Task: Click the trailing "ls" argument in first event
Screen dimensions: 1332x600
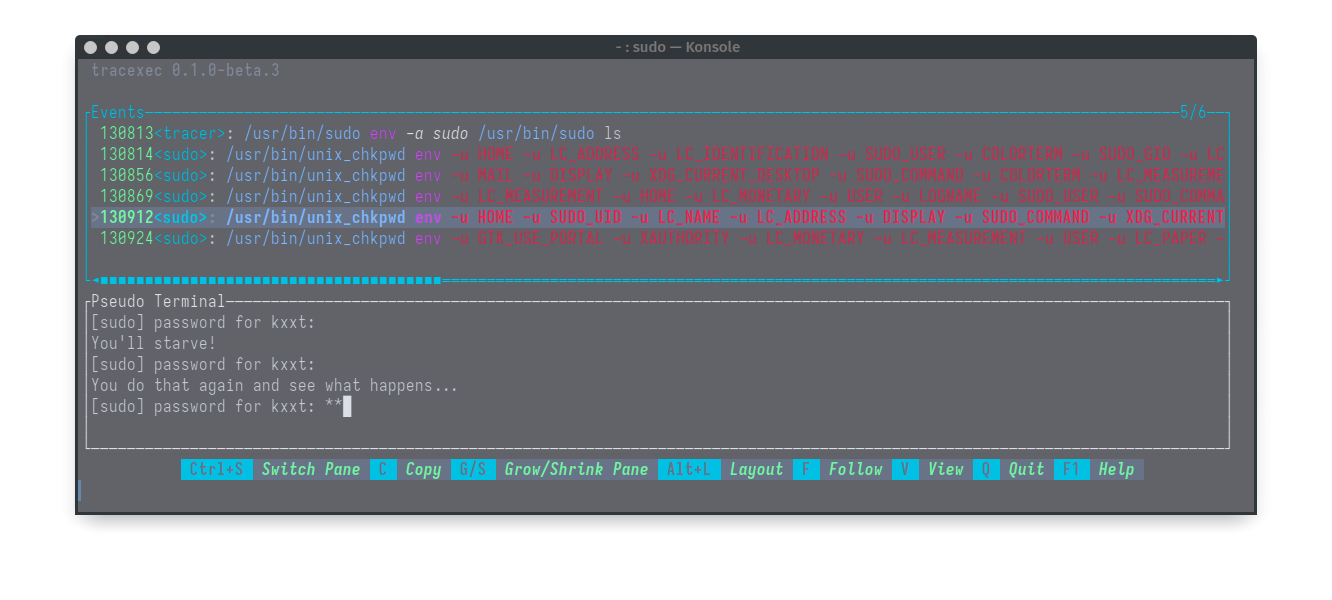Action: pyautogui.click(x=613, y=133)
